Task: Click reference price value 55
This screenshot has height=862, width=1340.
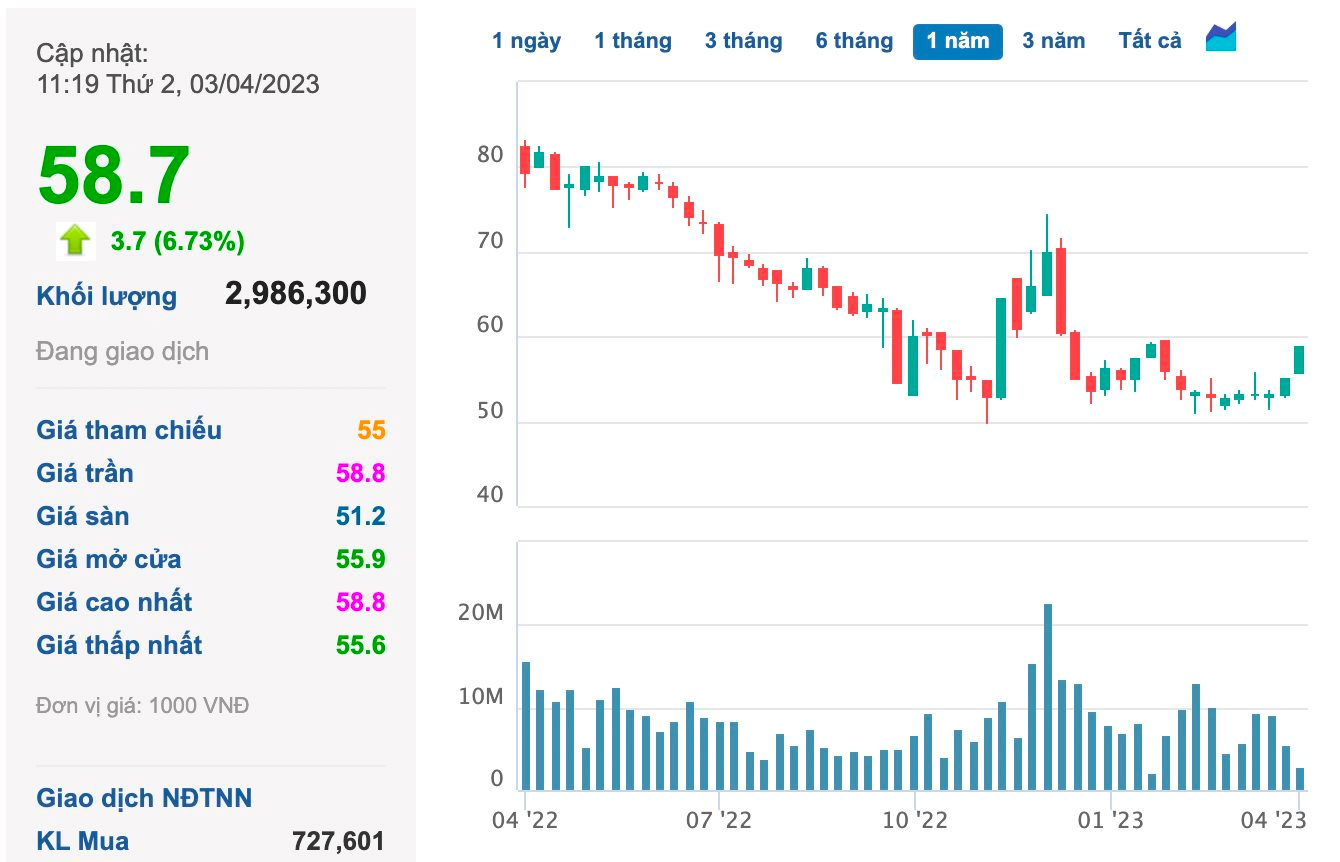Action: [x=371, y=431]
